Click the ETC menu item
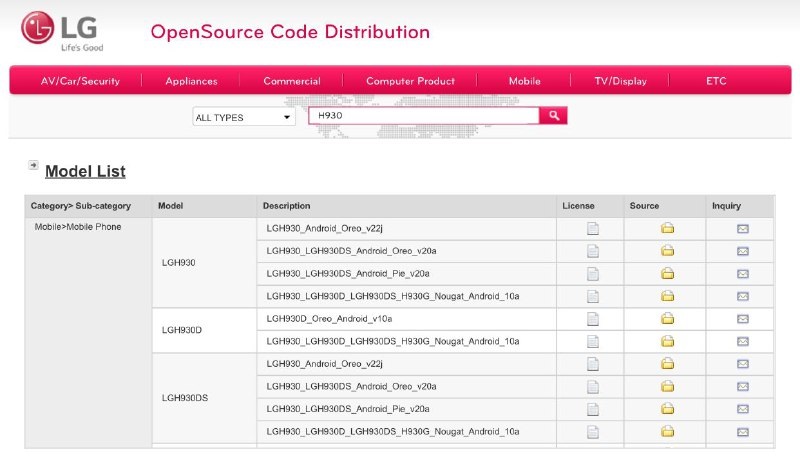This screenshot has height=468, width=800. 716,81
